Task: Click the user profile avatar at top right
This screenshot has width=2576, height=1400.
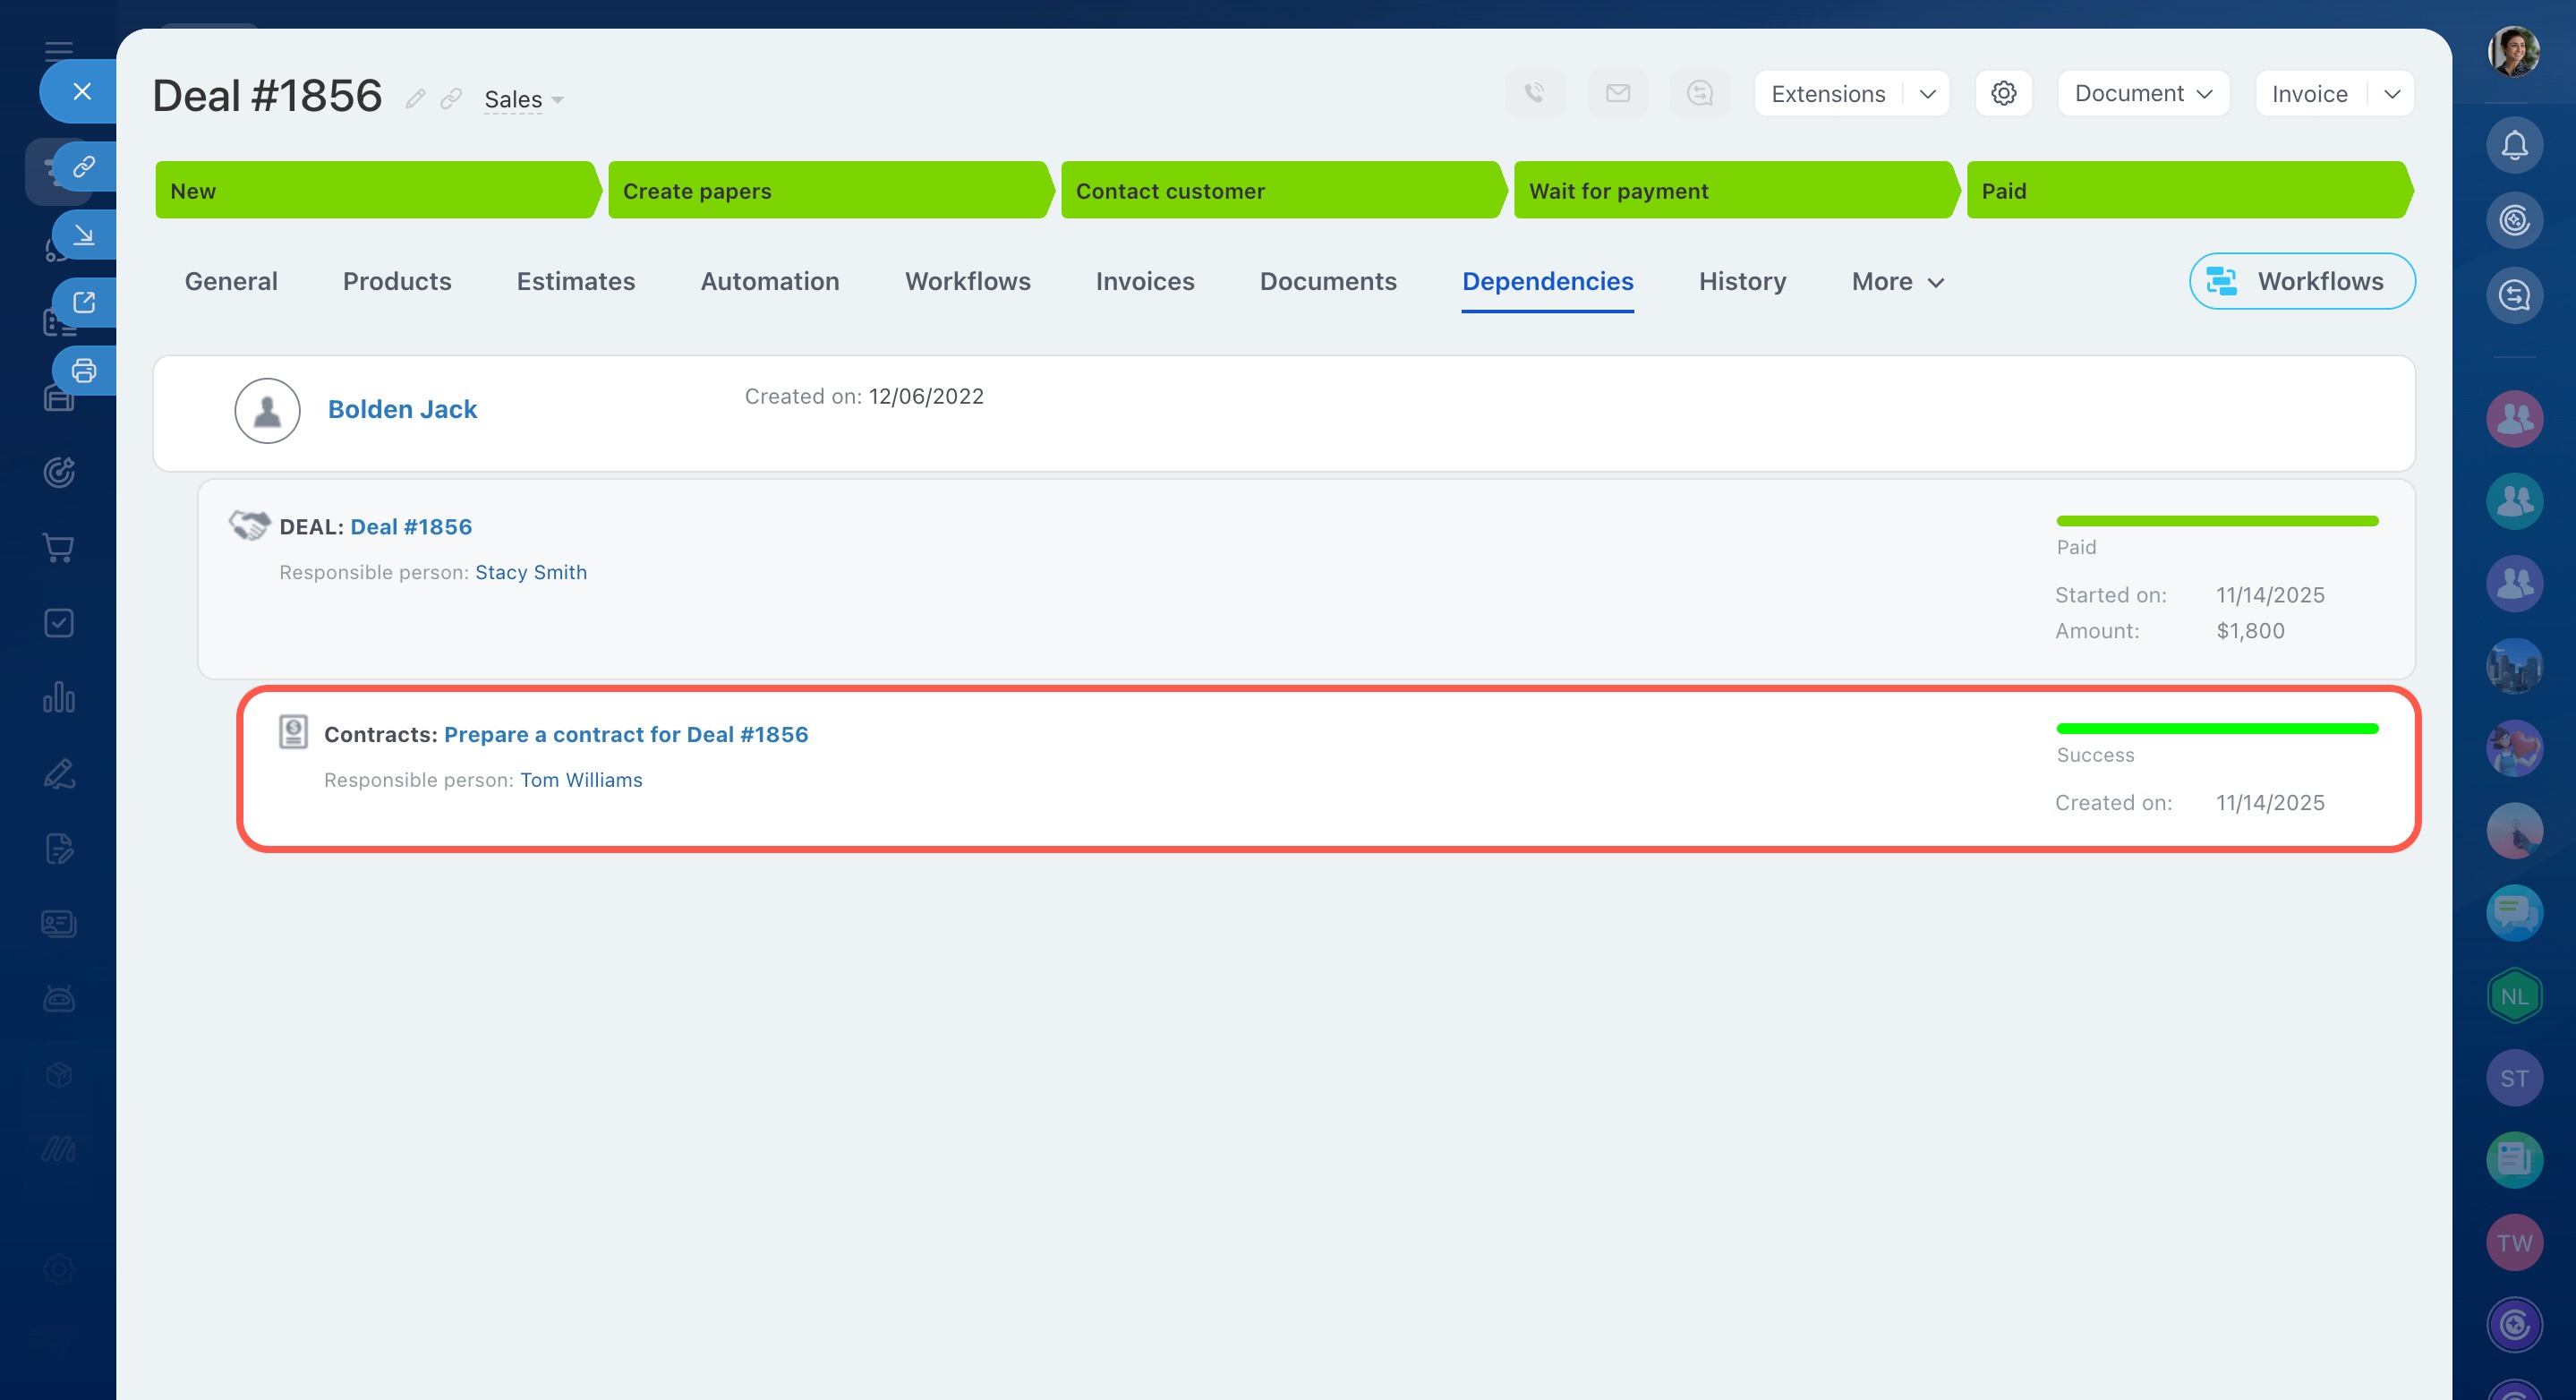Action: tap(2513, 50)
